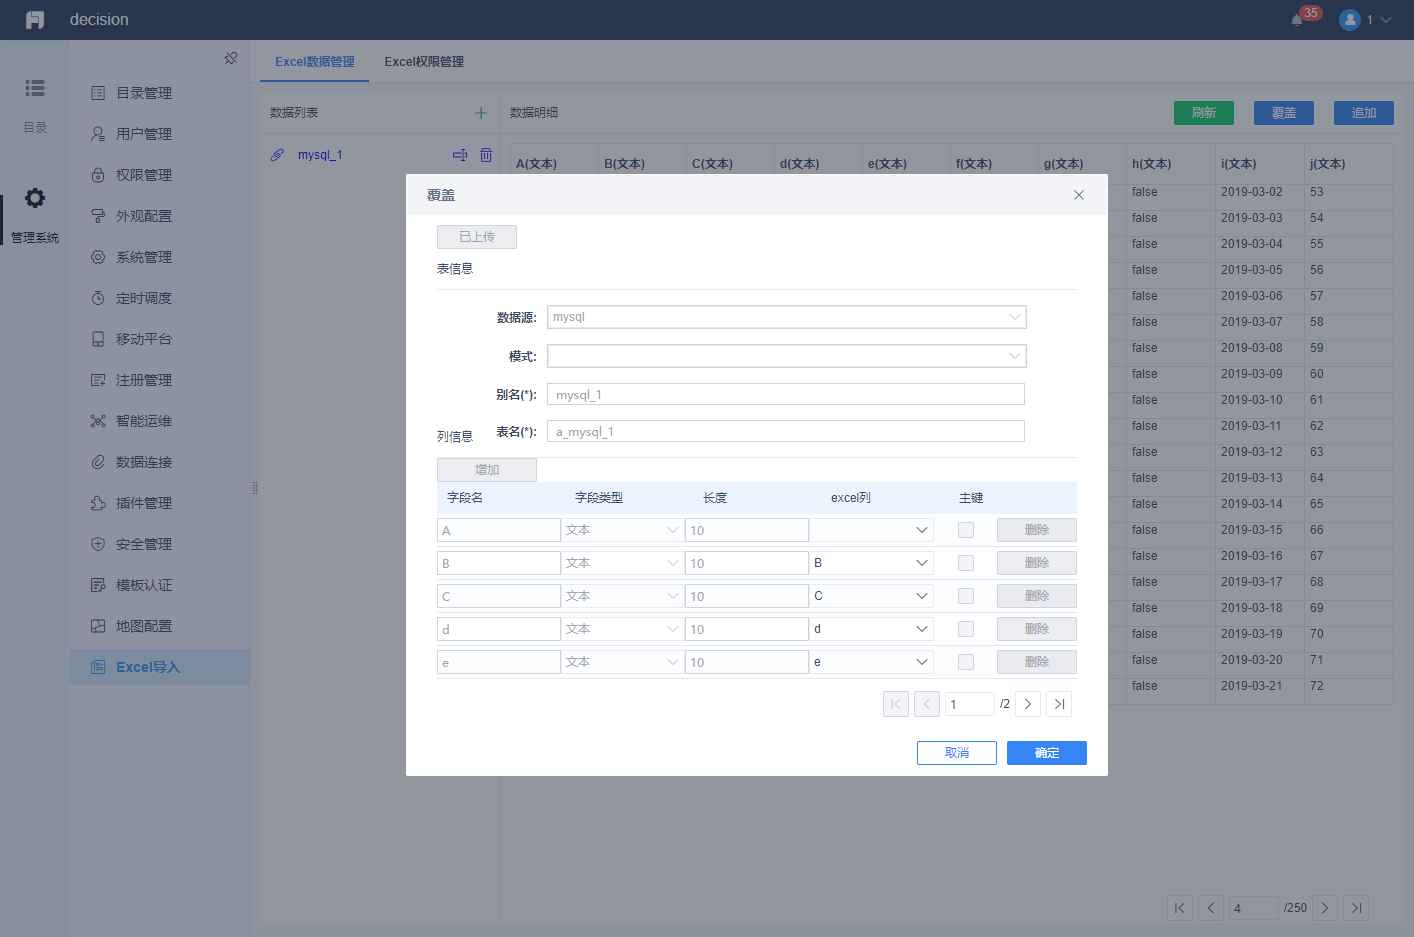Viewport: 1414px width, 937px height.
Task: Click the link icon beside mysql_1
Action: 278,155
